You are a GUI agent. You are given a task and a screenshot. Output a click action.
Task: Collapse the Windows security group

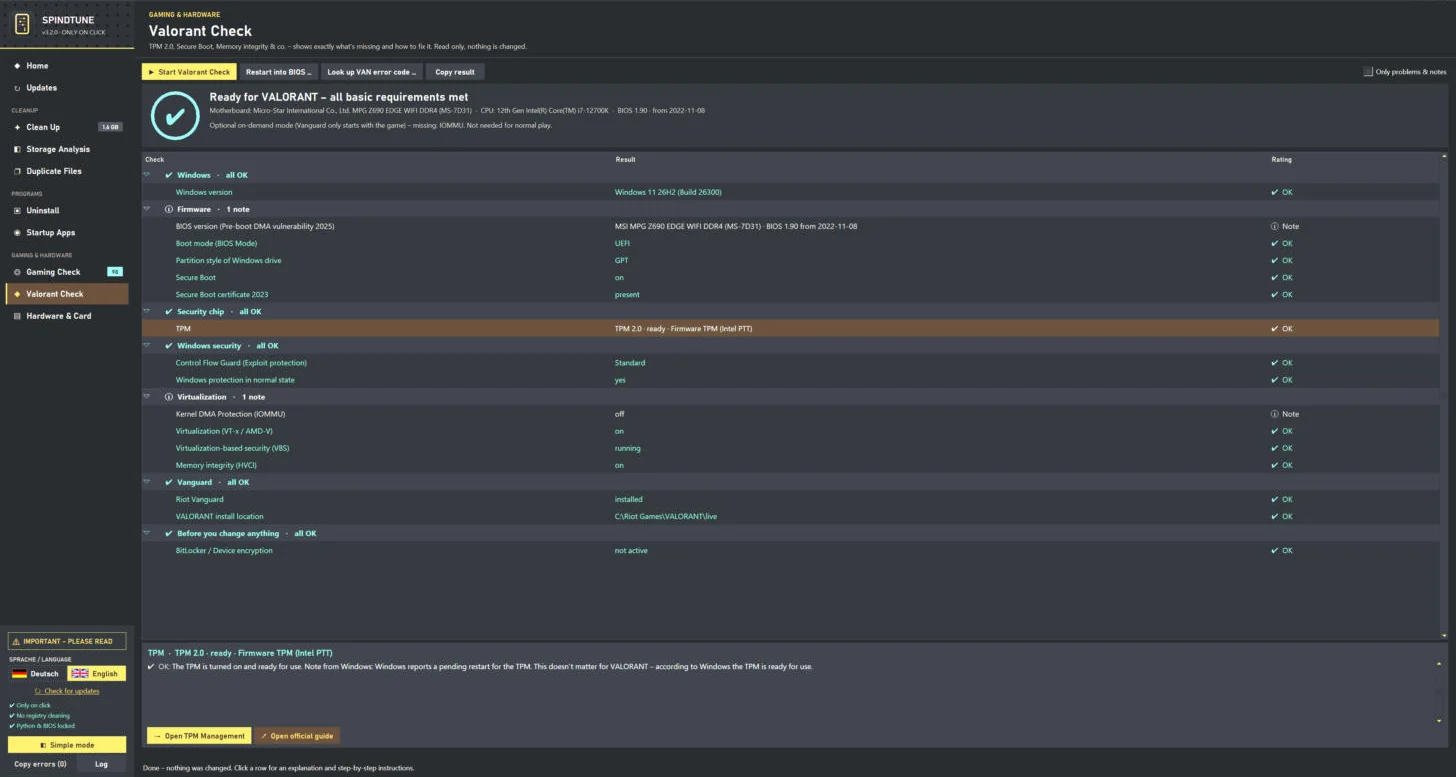146,346
